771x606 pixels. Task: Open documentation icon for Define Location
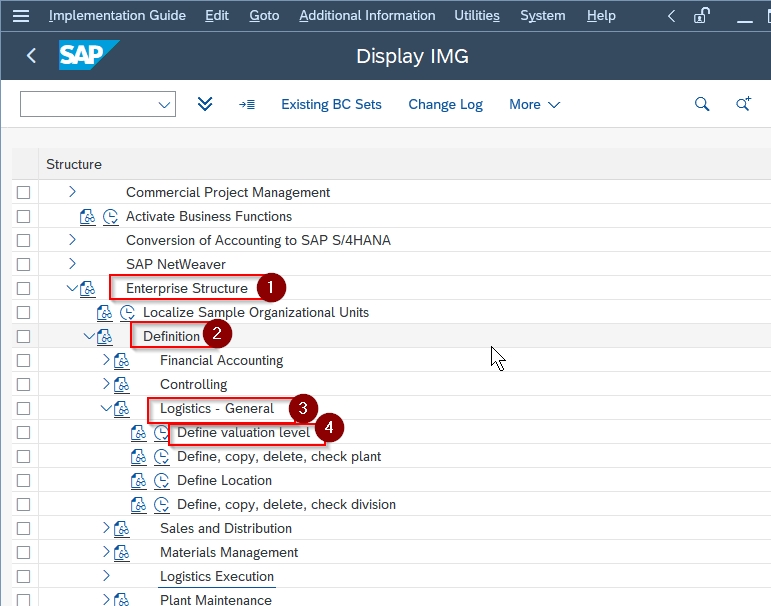139,481
